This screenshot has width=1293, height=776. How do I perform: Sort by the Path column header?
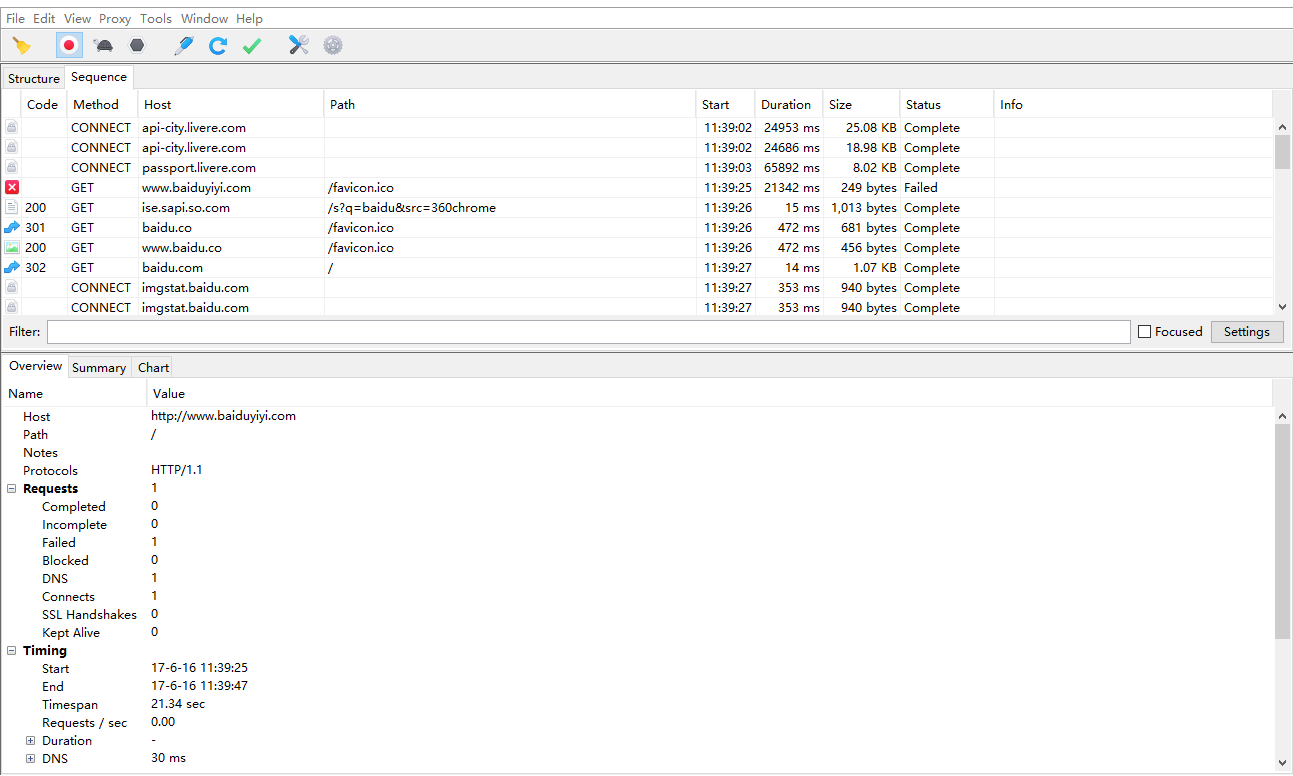(x=510, y=104)
